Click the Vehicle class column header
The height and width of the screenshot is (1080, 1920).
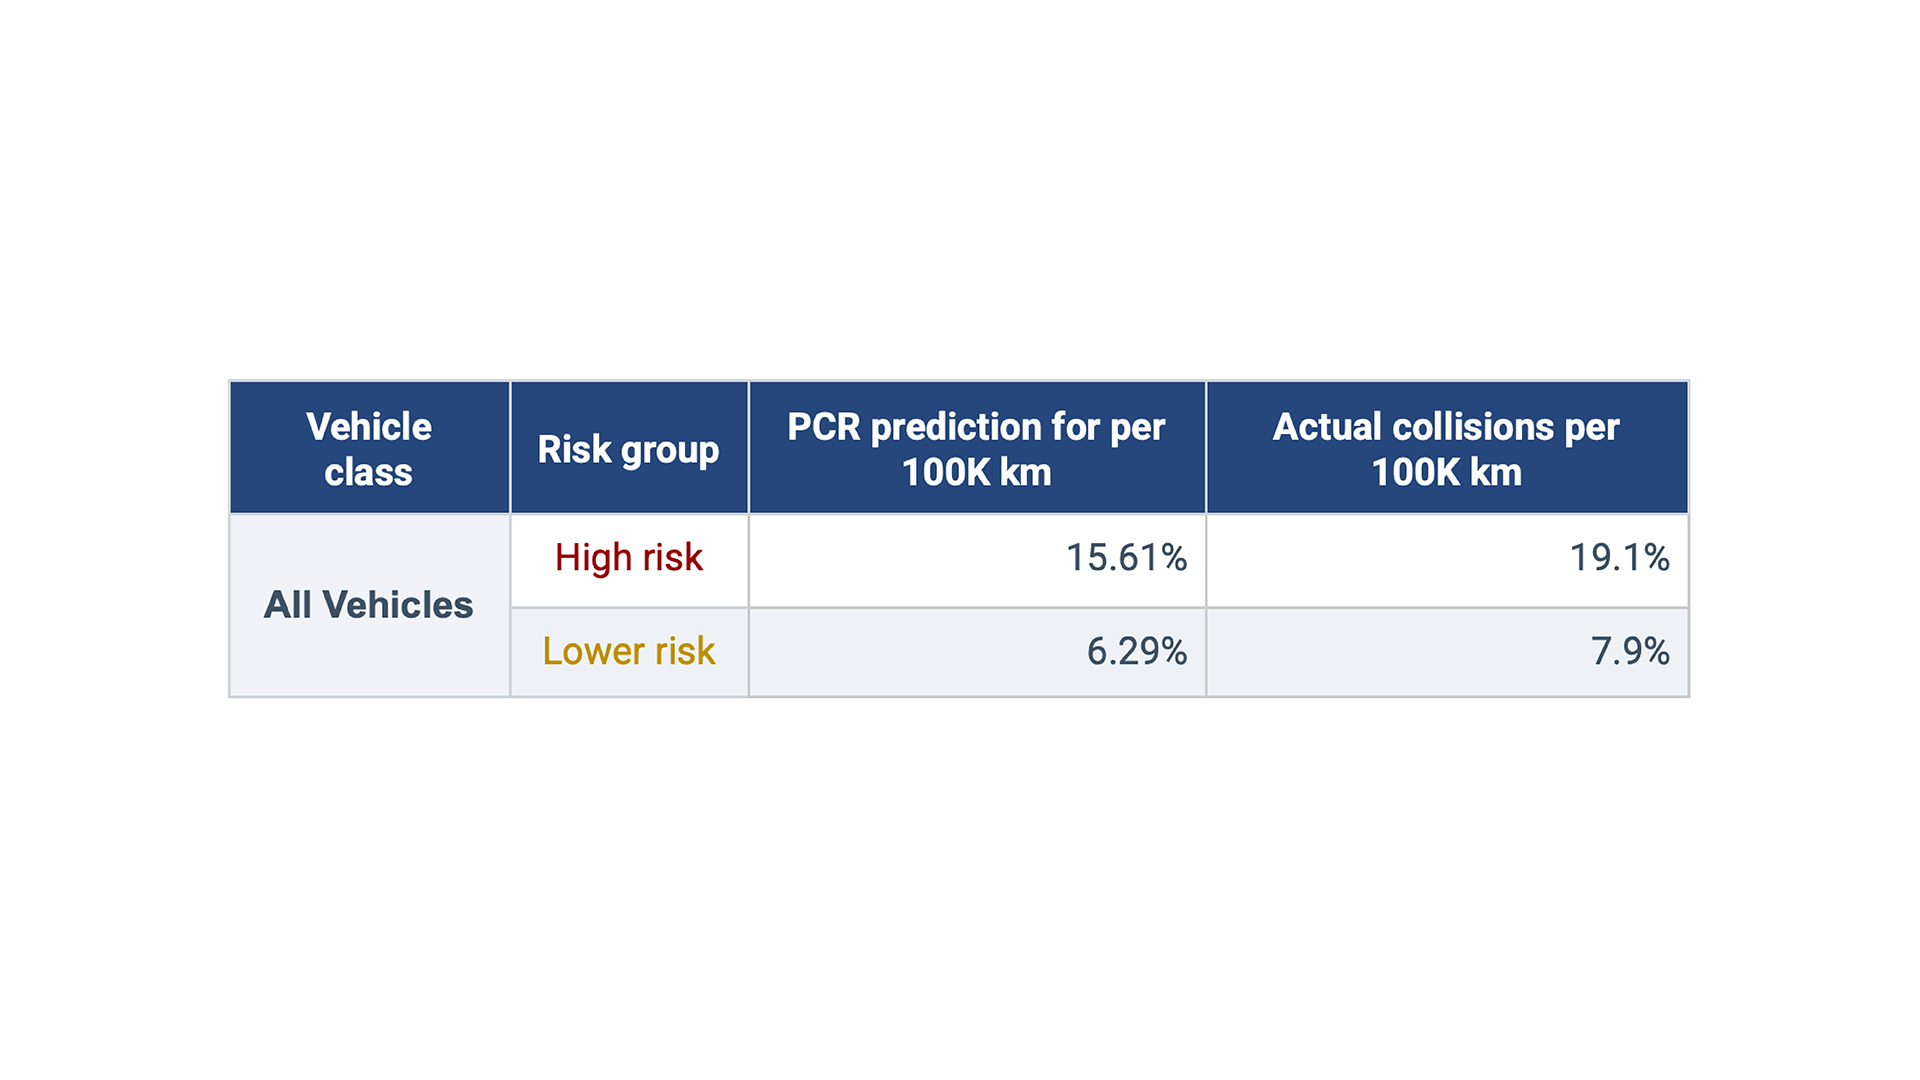pos(369,448)
